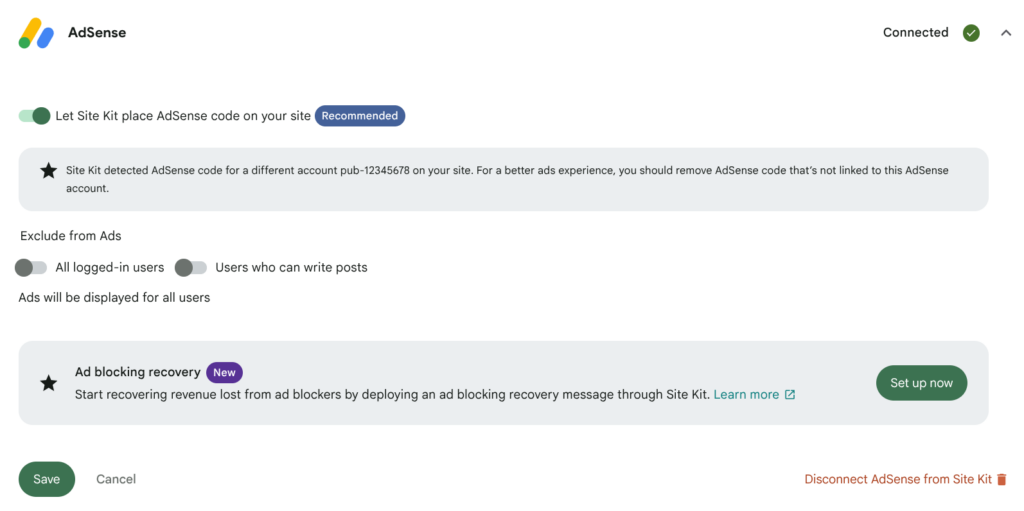
Task: Click the AdSense logo icon
Action: pyautogui.click(x=36, y=33)
